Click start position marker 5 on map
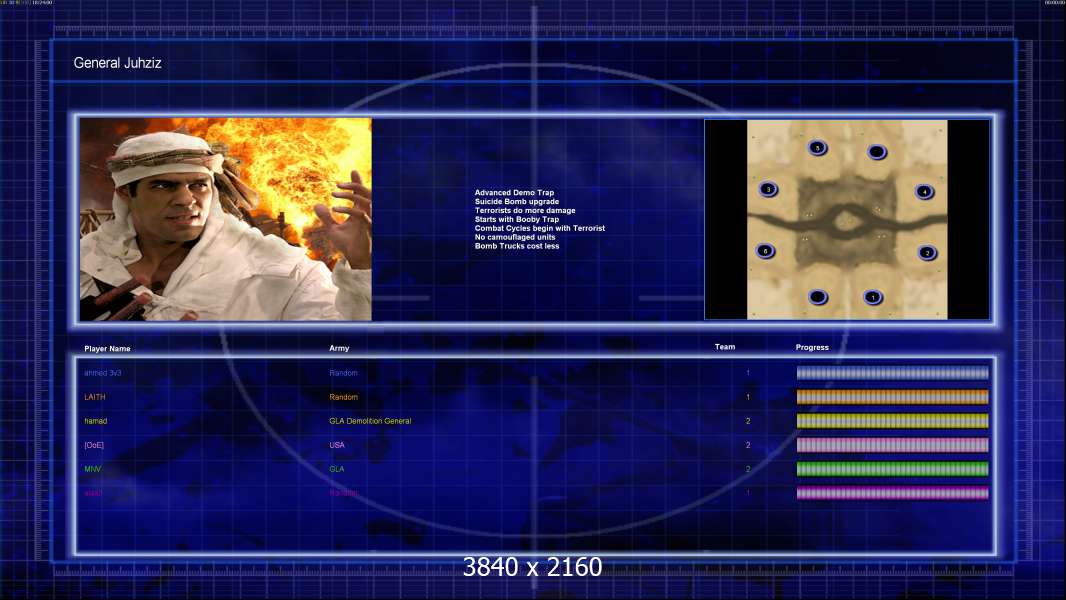The height and width of the screenshot is (600, 1066). [817, 147]
